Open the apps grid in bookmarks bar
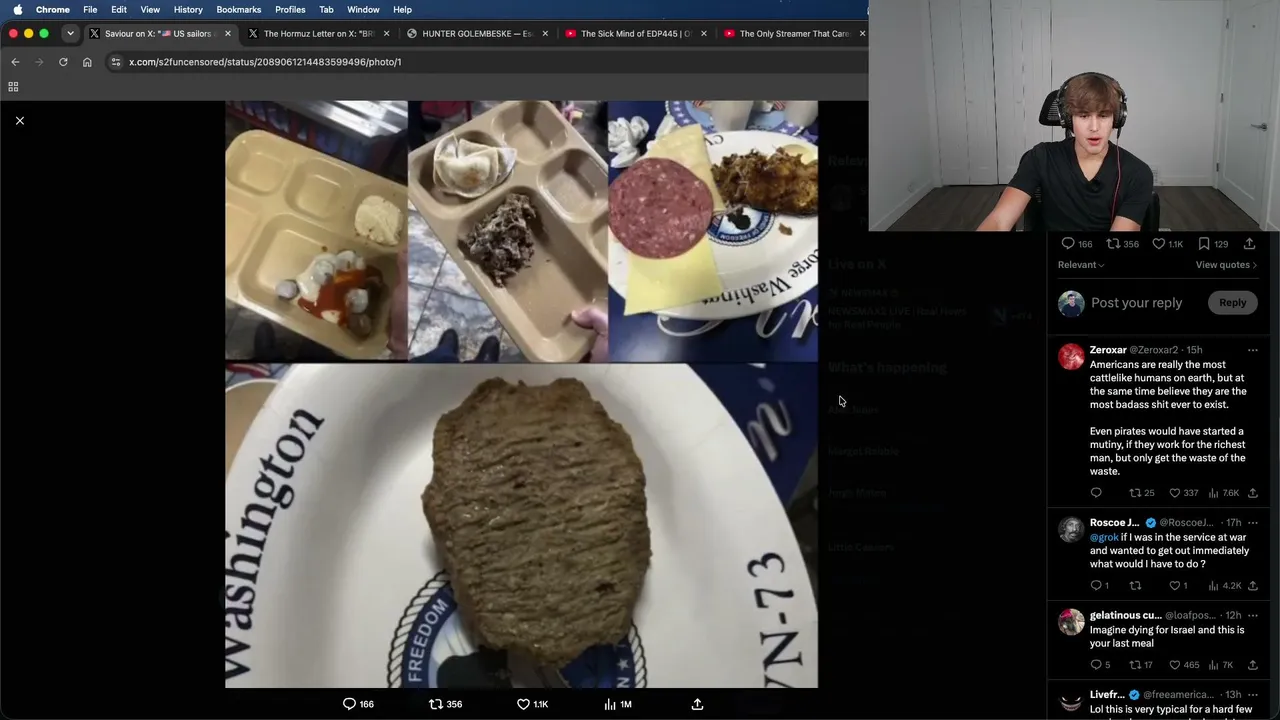 click(14, 87)
